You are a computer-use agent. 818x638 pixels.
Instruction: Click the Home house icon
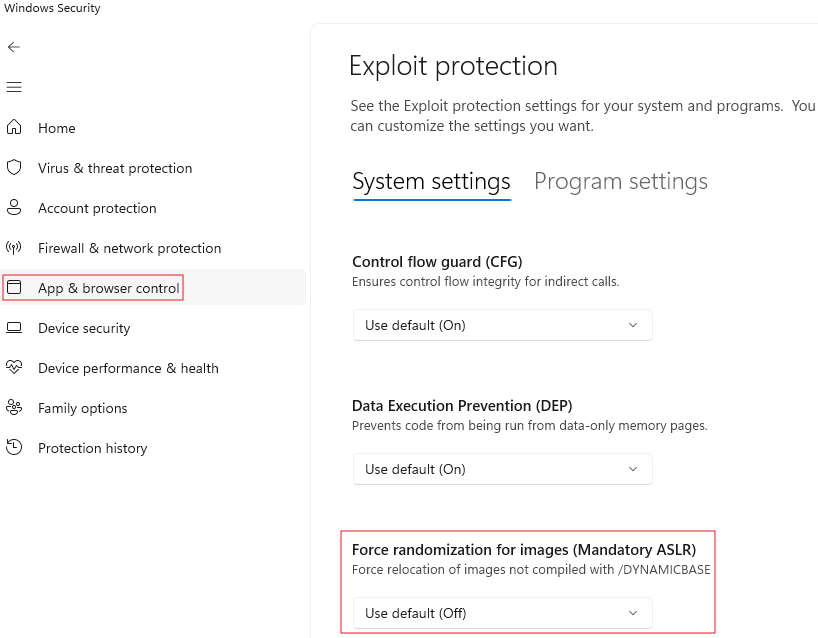coord(14,128)
